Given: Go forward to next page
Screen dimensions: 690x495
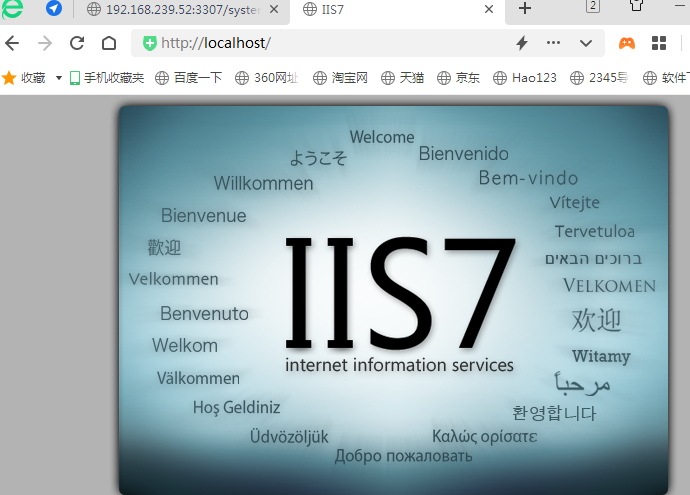Looking at the screenshot, I should point(45,43).
